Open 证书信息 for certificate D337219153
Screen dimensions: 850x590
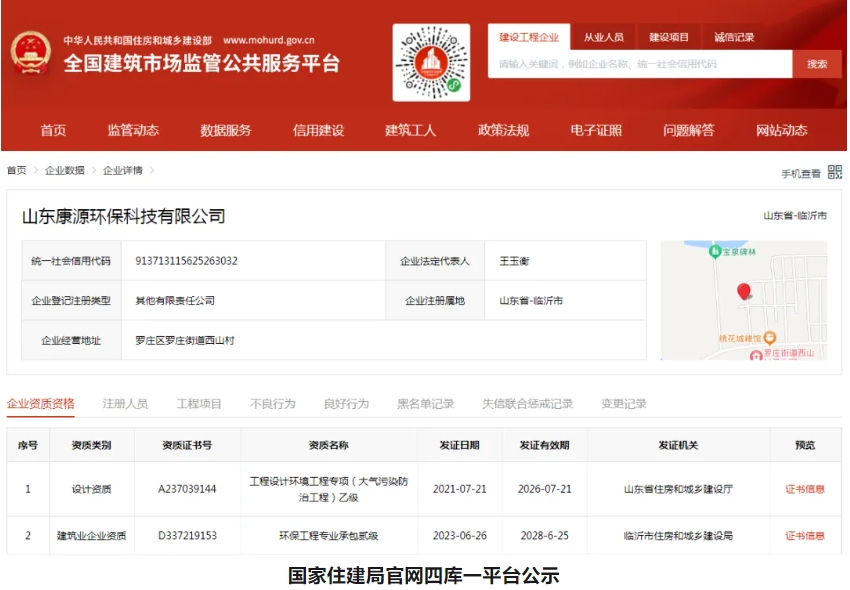(805, 536)
